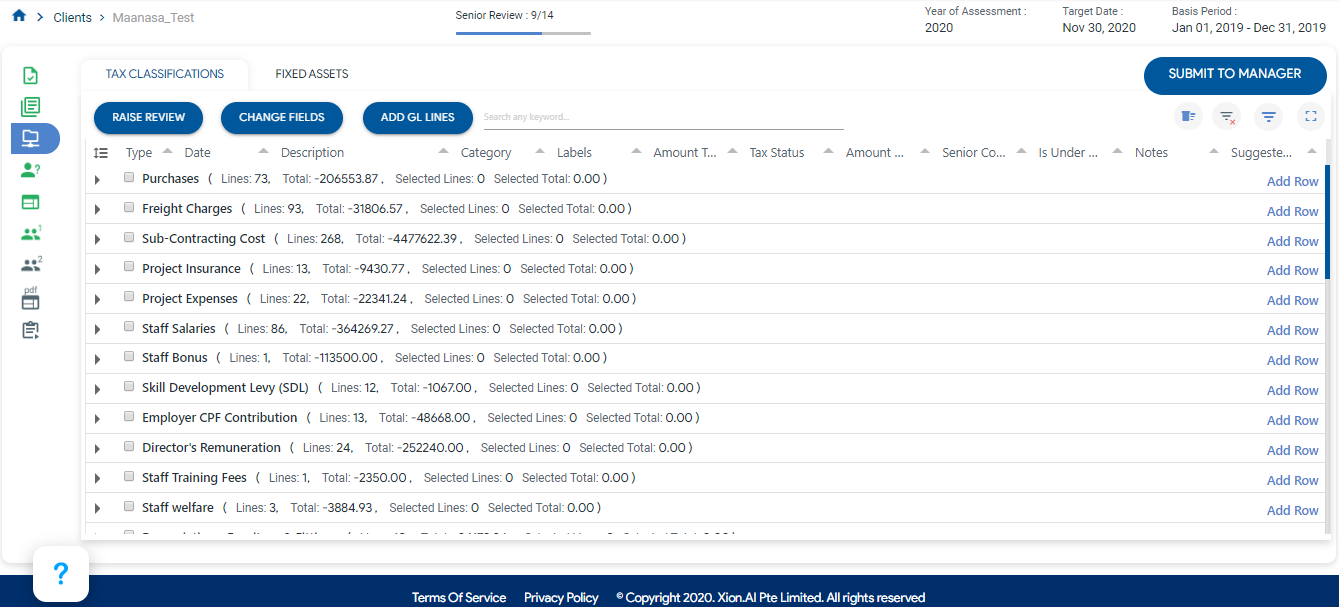Viewport: 1339px width, 607px height.
Task: Expand the Freight Charges group
Action: coord(98,210)
